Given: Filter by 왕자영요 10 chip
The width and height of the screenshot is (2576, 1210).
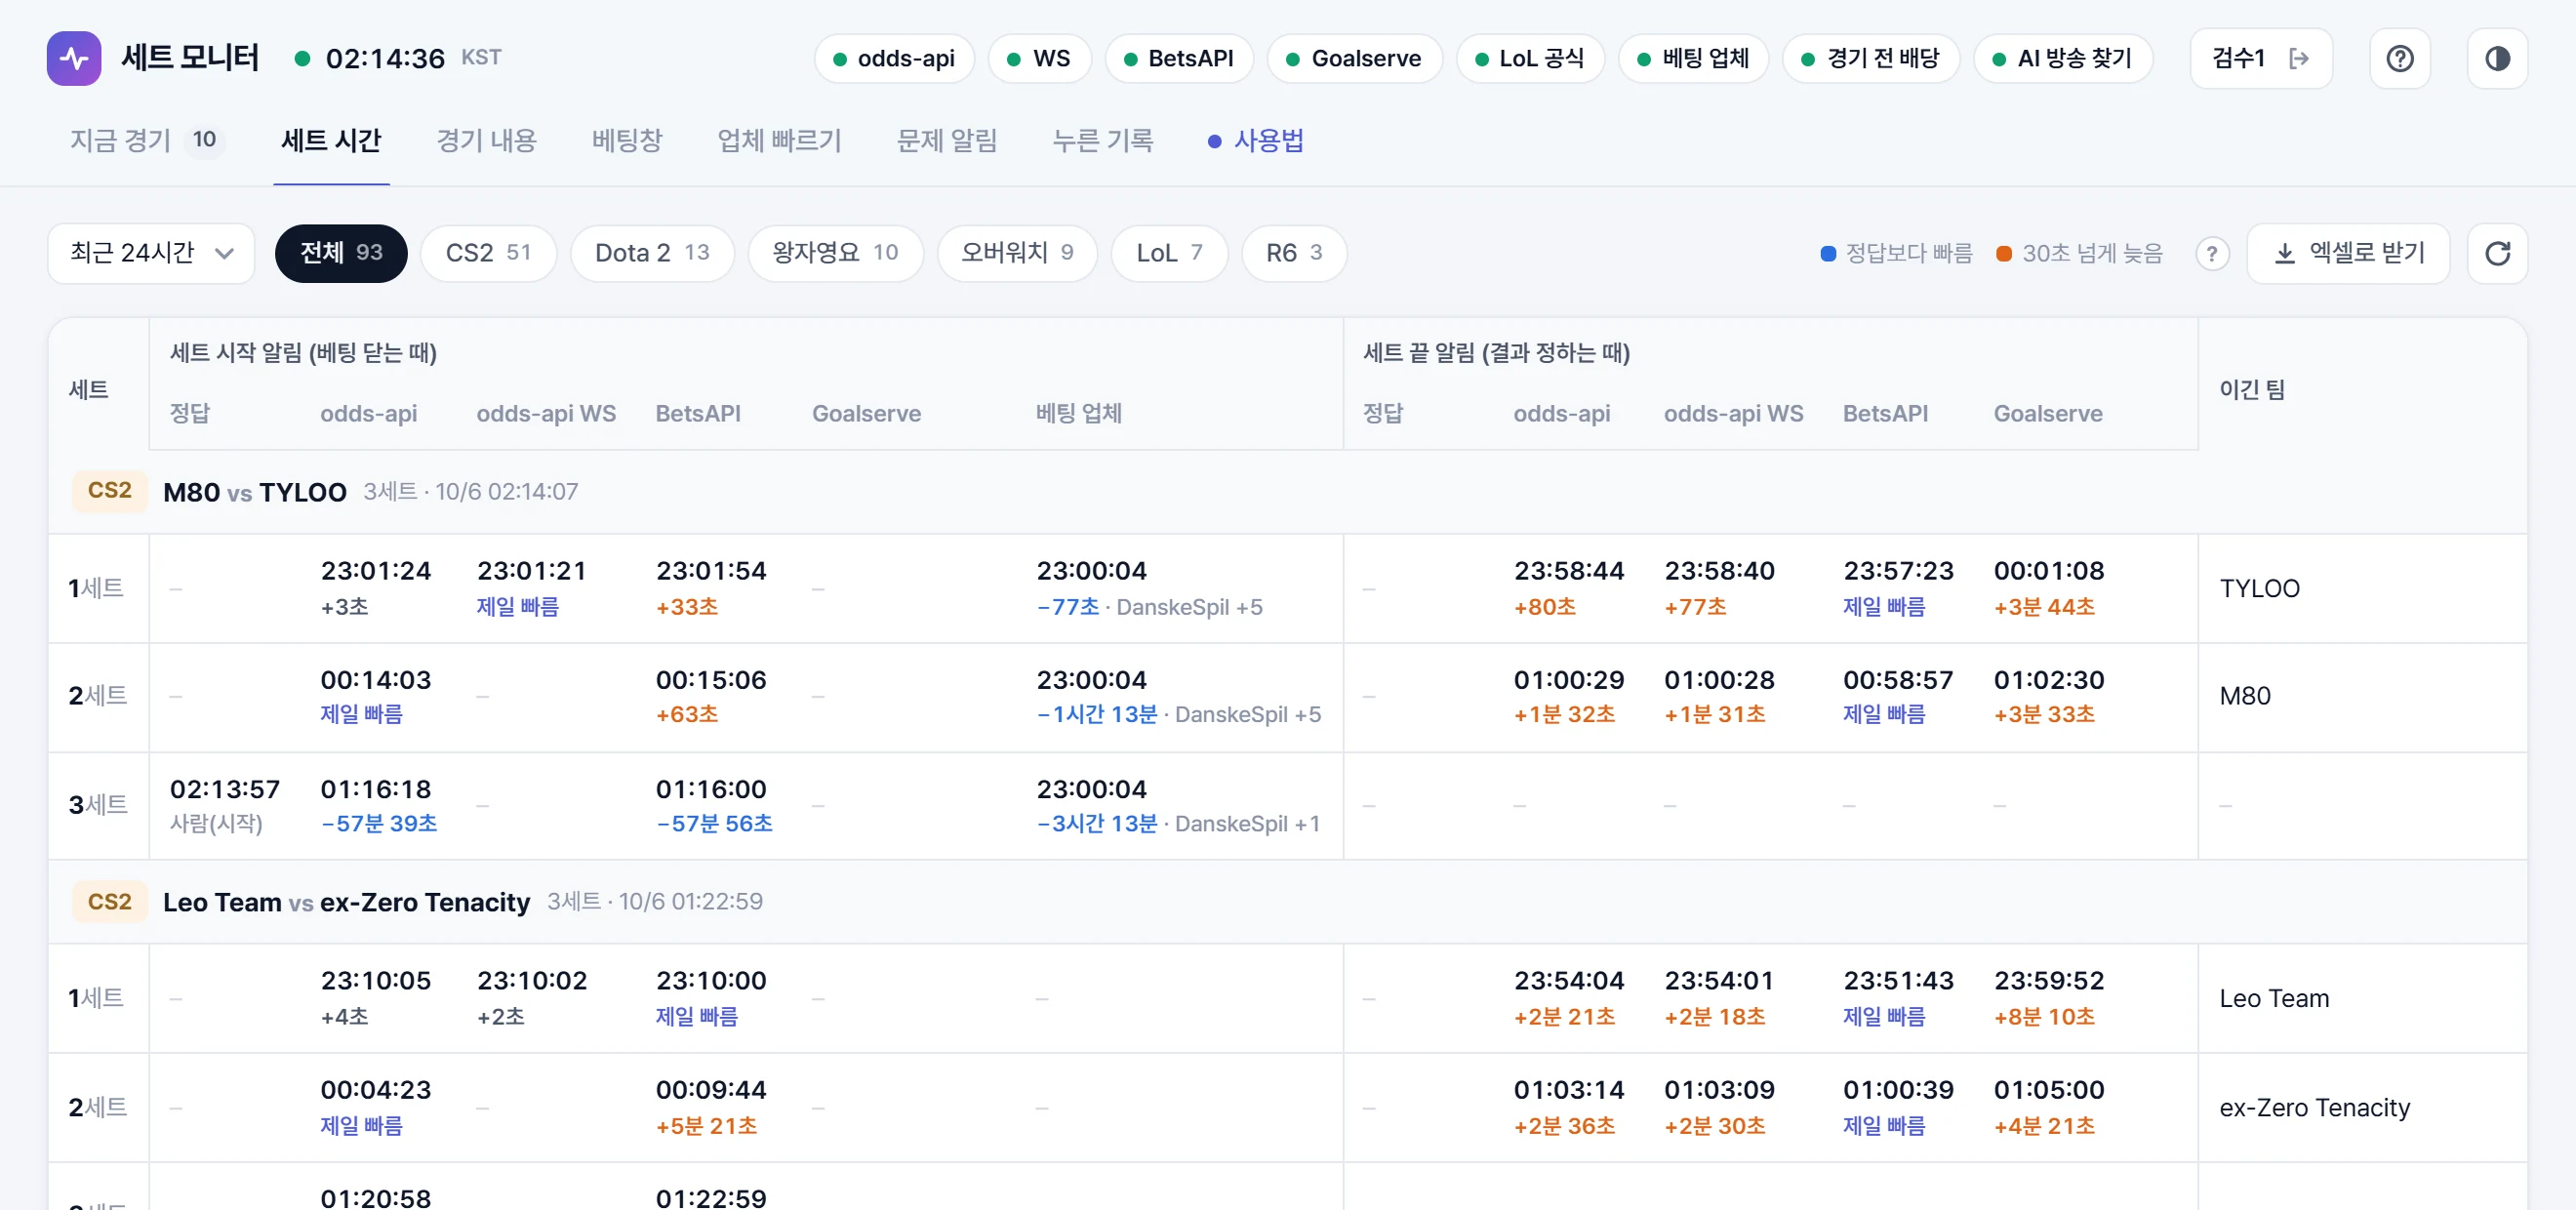Looking at the screenshot, I should tap(835, 253).
